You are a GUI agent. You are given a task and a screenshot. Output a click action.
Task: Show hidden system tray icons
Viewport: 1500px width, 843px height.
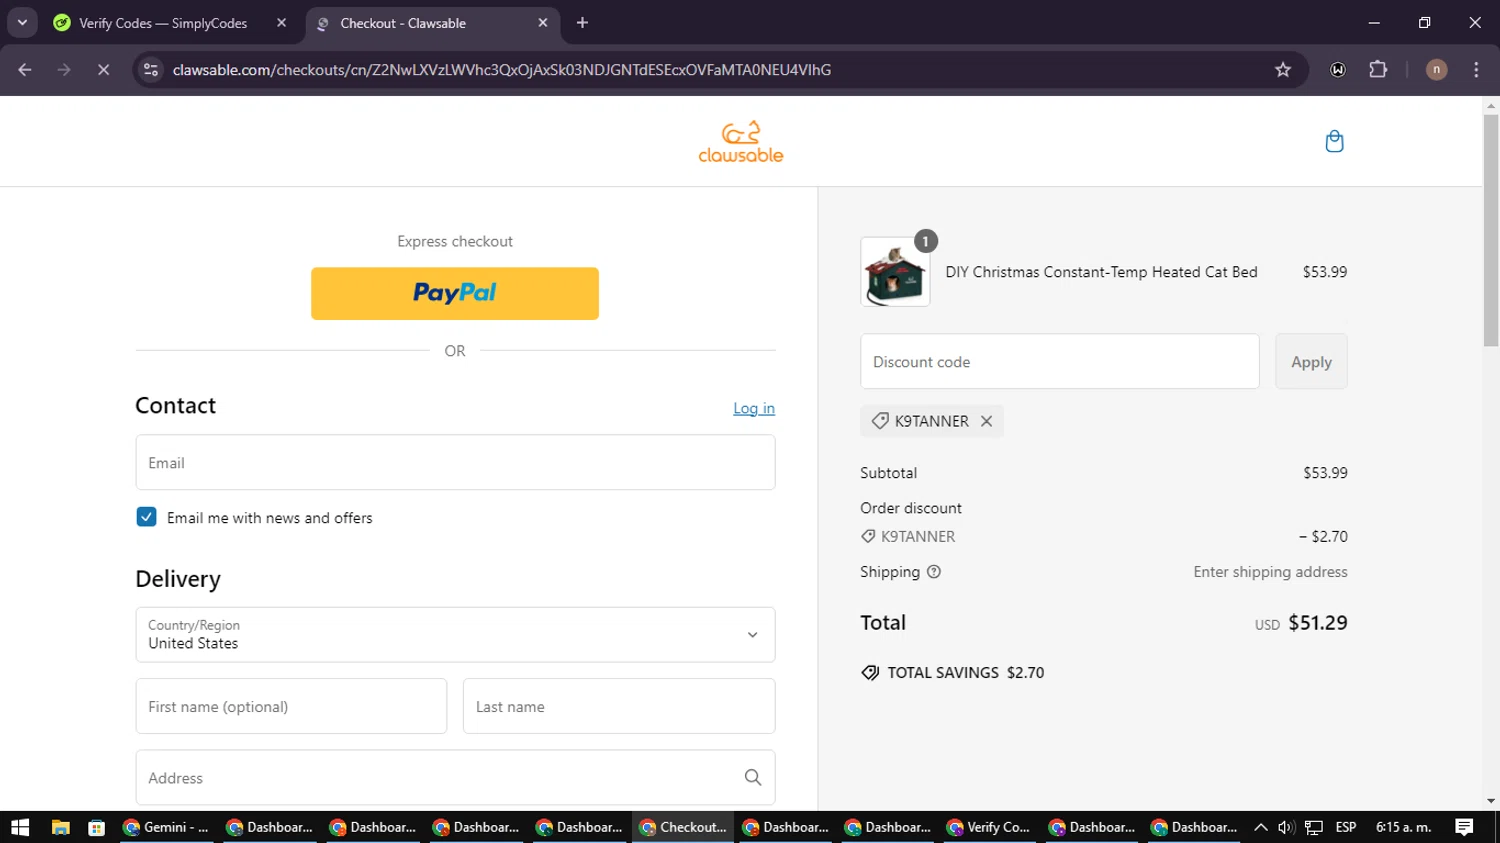(x=1261, y=827)
